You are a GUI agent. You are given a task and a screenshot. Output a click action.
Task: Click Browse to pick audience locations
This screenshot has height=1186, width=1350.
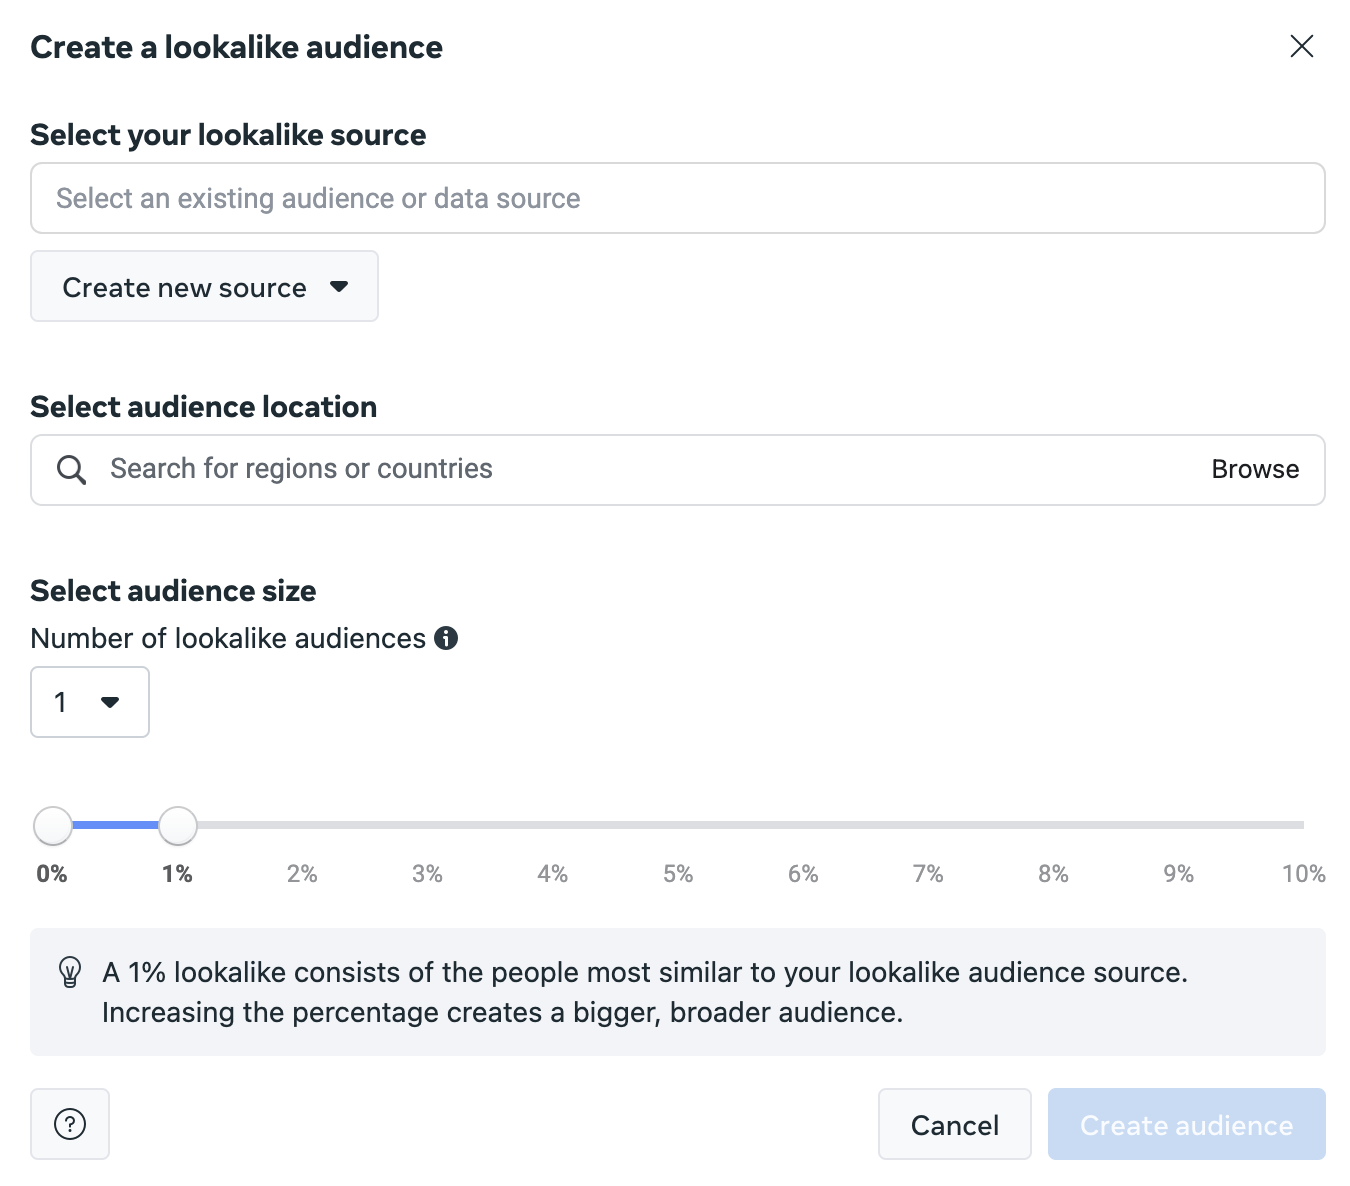click(1255, 469)
